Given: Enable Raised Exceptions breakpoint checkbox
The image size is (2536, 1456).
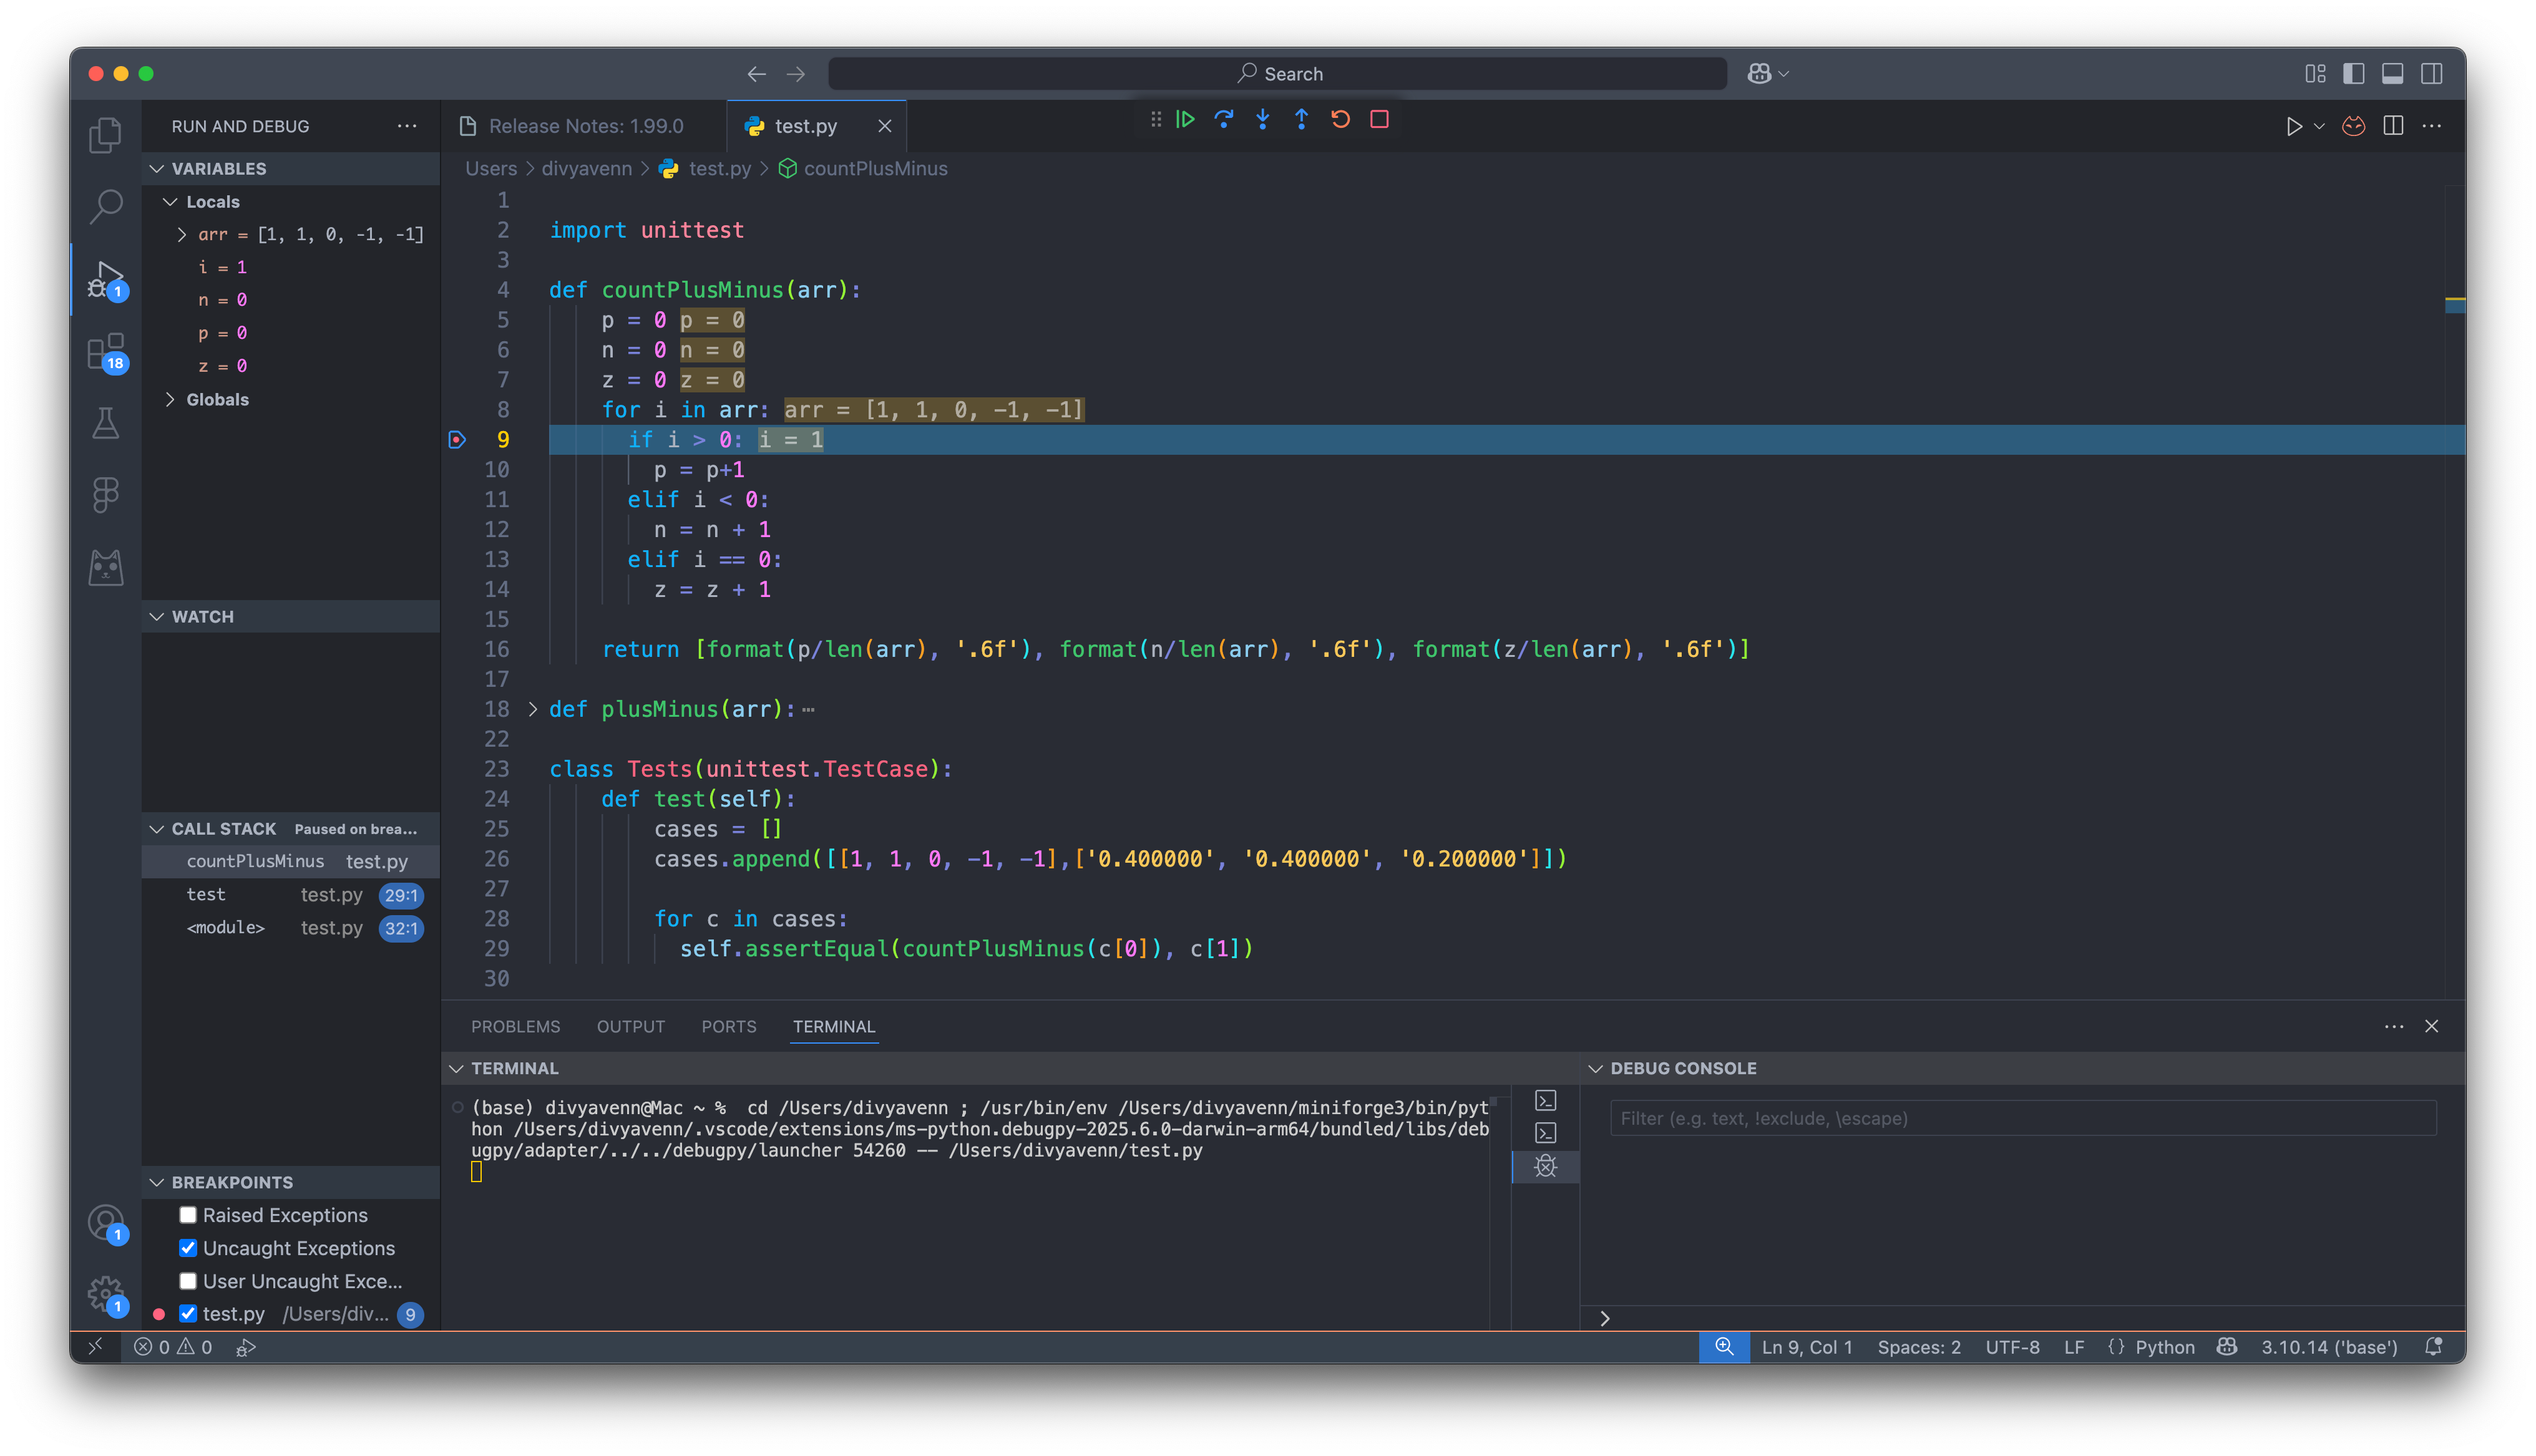Looking at the screenshot, I should click(x=188, y=1215).
